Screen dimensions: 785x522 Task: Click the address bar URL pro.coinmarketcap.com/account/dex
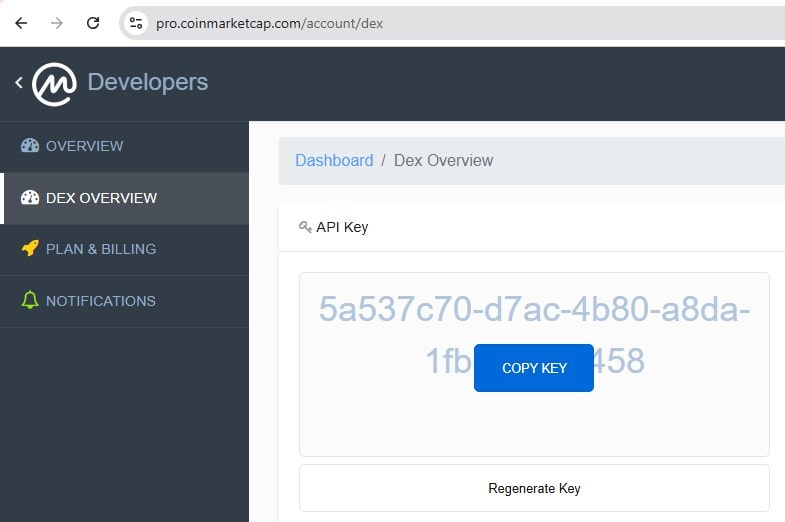(x=269, y=24)
